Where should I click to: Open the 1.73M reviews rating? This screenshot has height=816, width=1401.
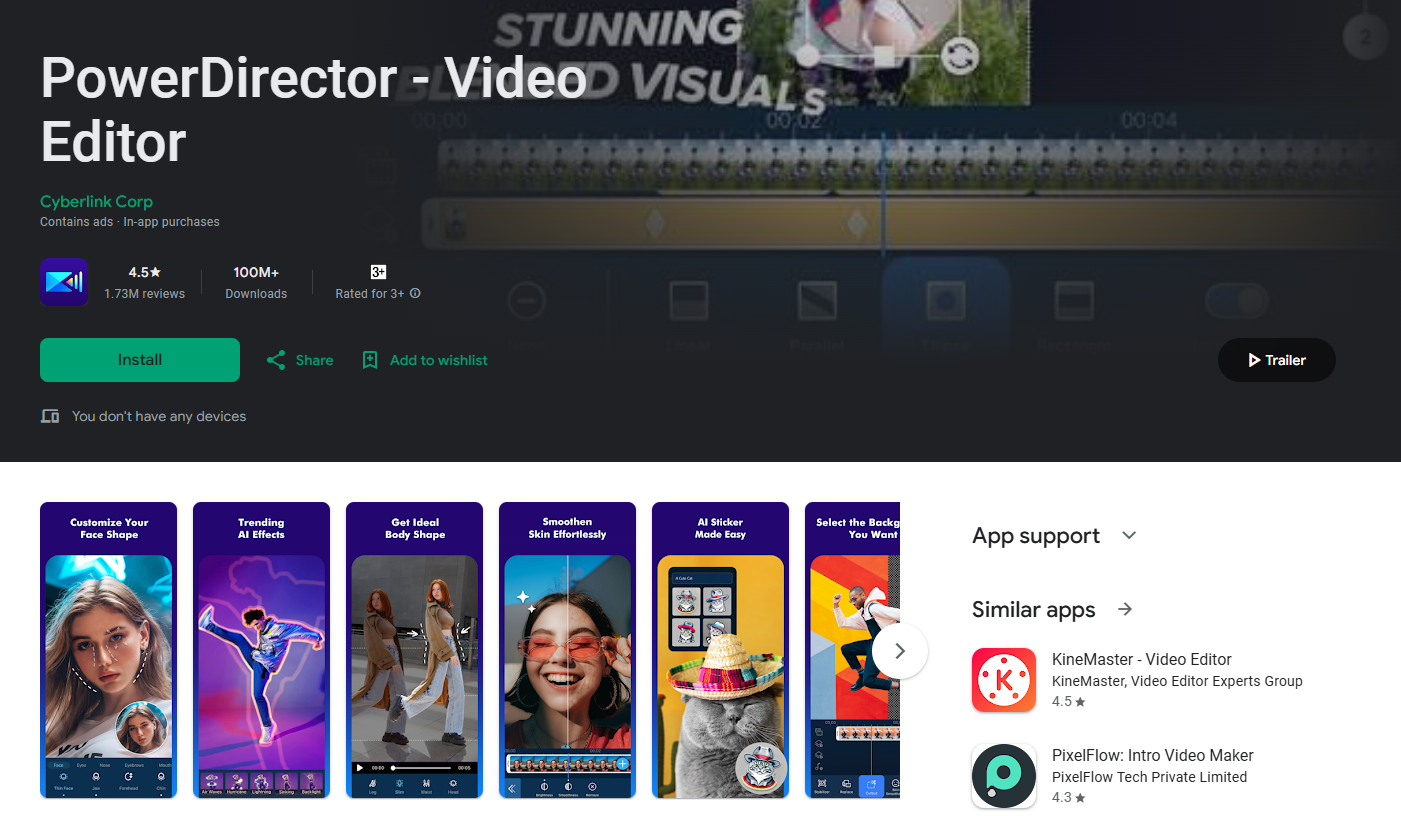point(144,282)
